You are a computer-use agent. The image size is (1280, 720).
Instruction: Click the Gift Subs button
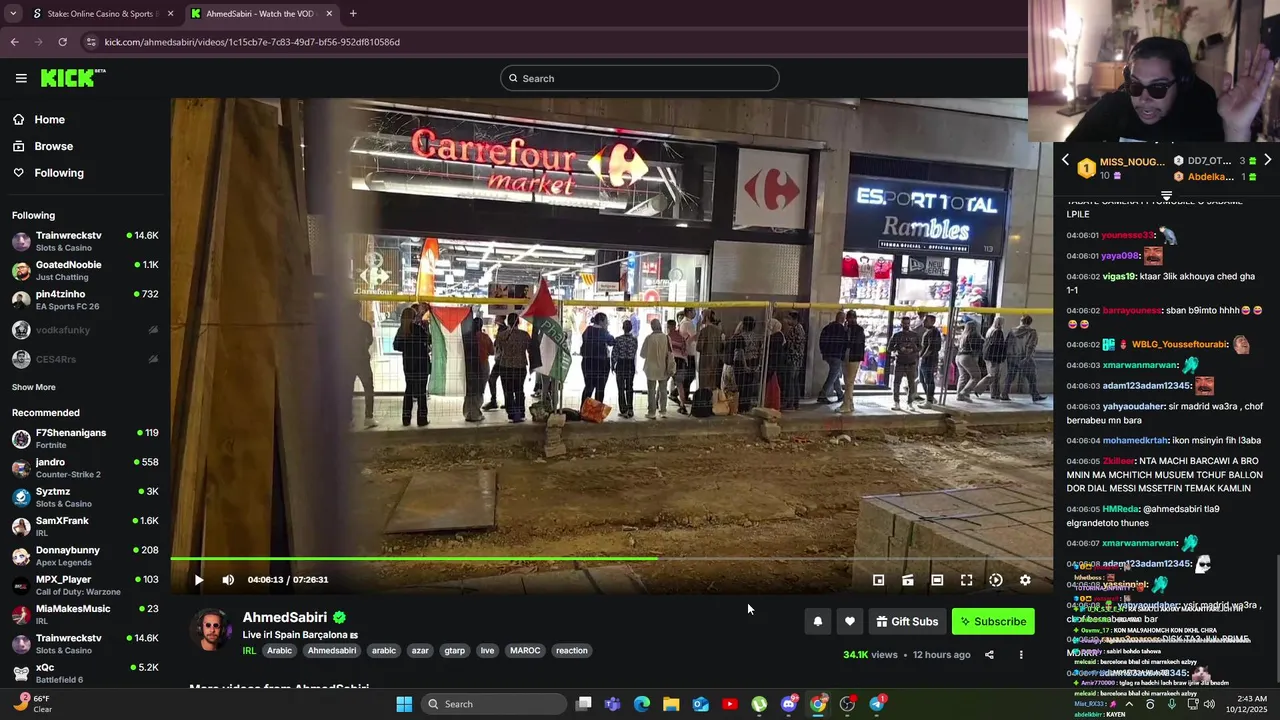point(907,622)
